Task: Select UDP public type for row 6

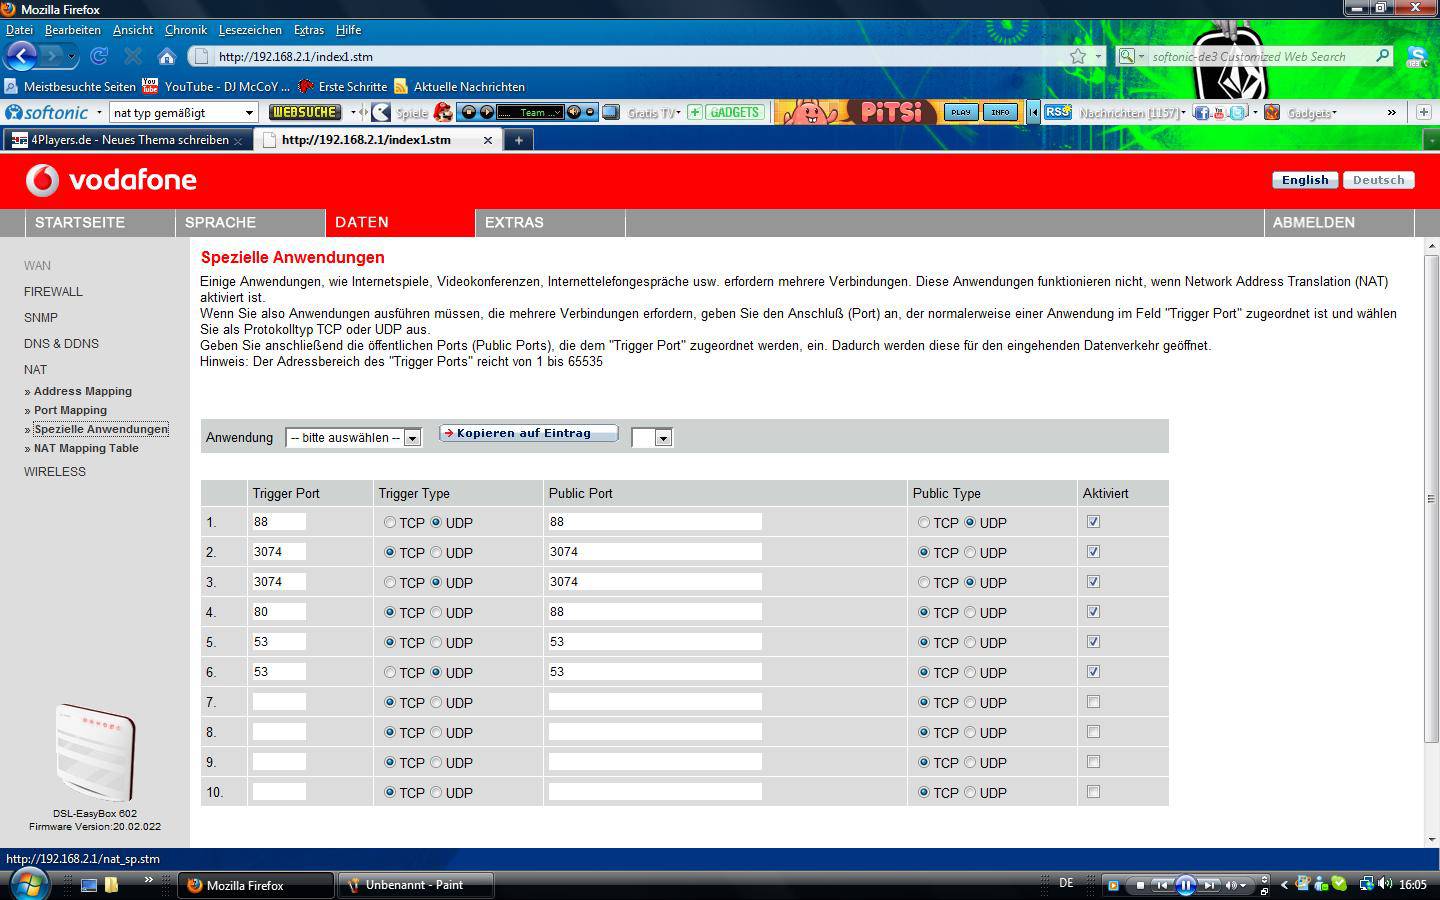Action: pos(970,673)
